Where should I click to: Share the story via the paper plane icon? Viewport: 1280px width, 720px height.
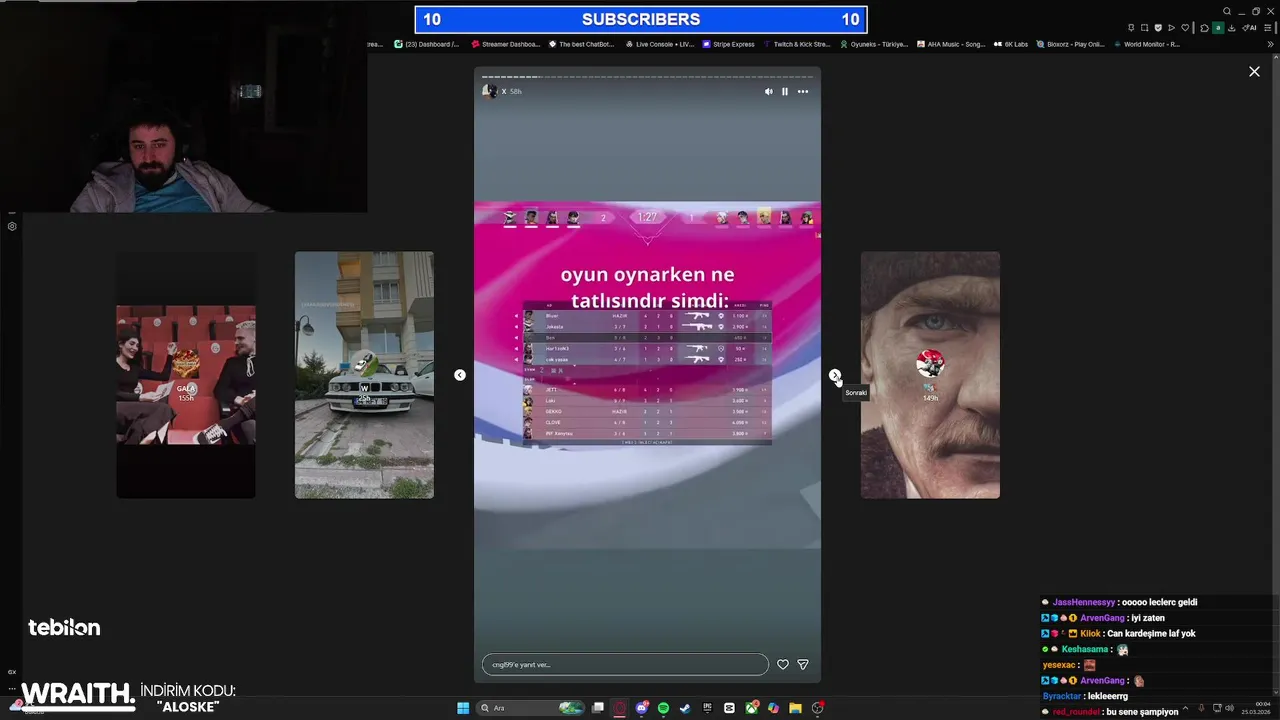(x=803, y=664)
